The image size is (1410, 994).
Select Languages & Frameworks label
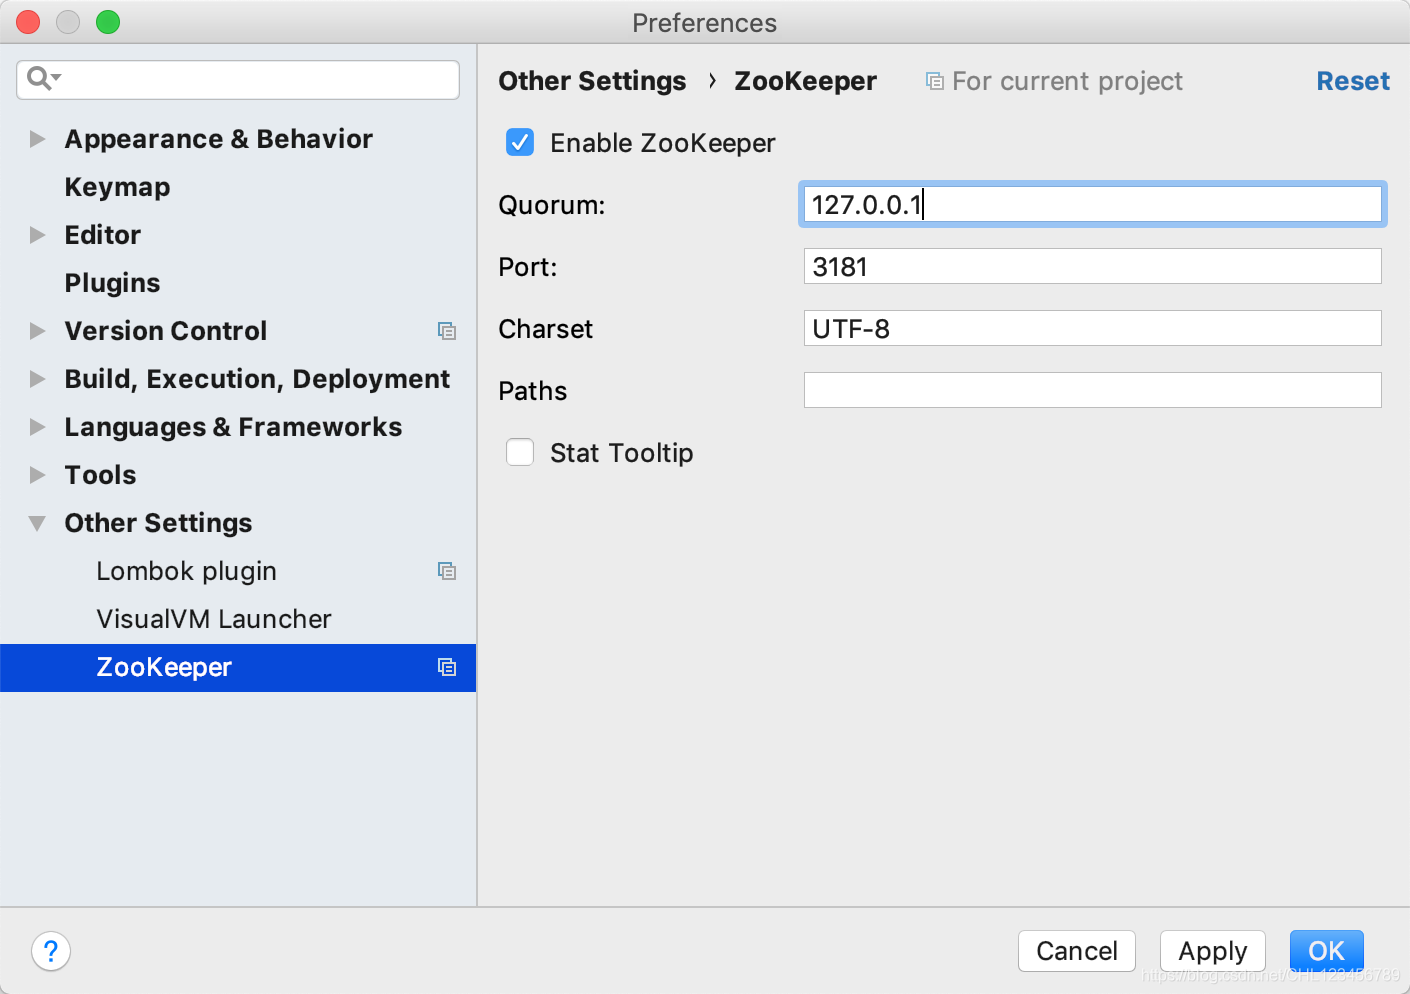pyautogui.click(x=233, y=427)
